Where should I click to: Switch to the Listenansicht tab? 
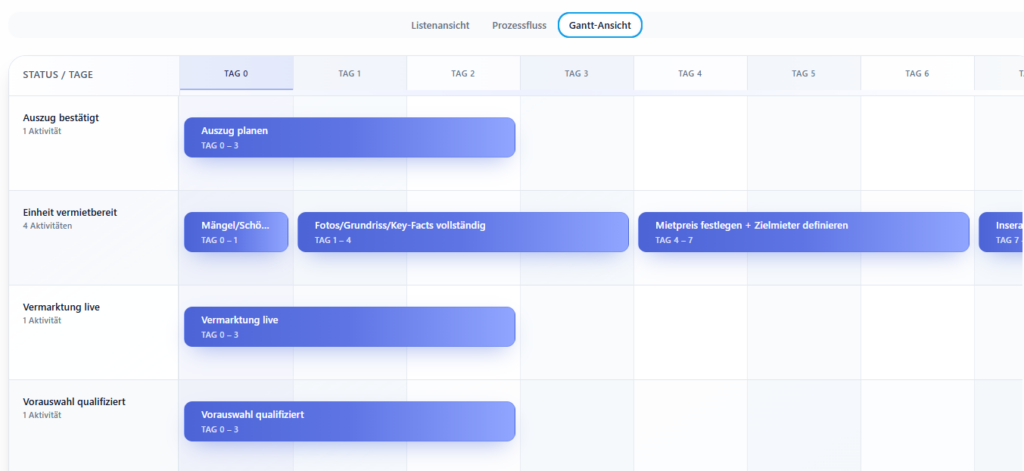tap(440, 25)
